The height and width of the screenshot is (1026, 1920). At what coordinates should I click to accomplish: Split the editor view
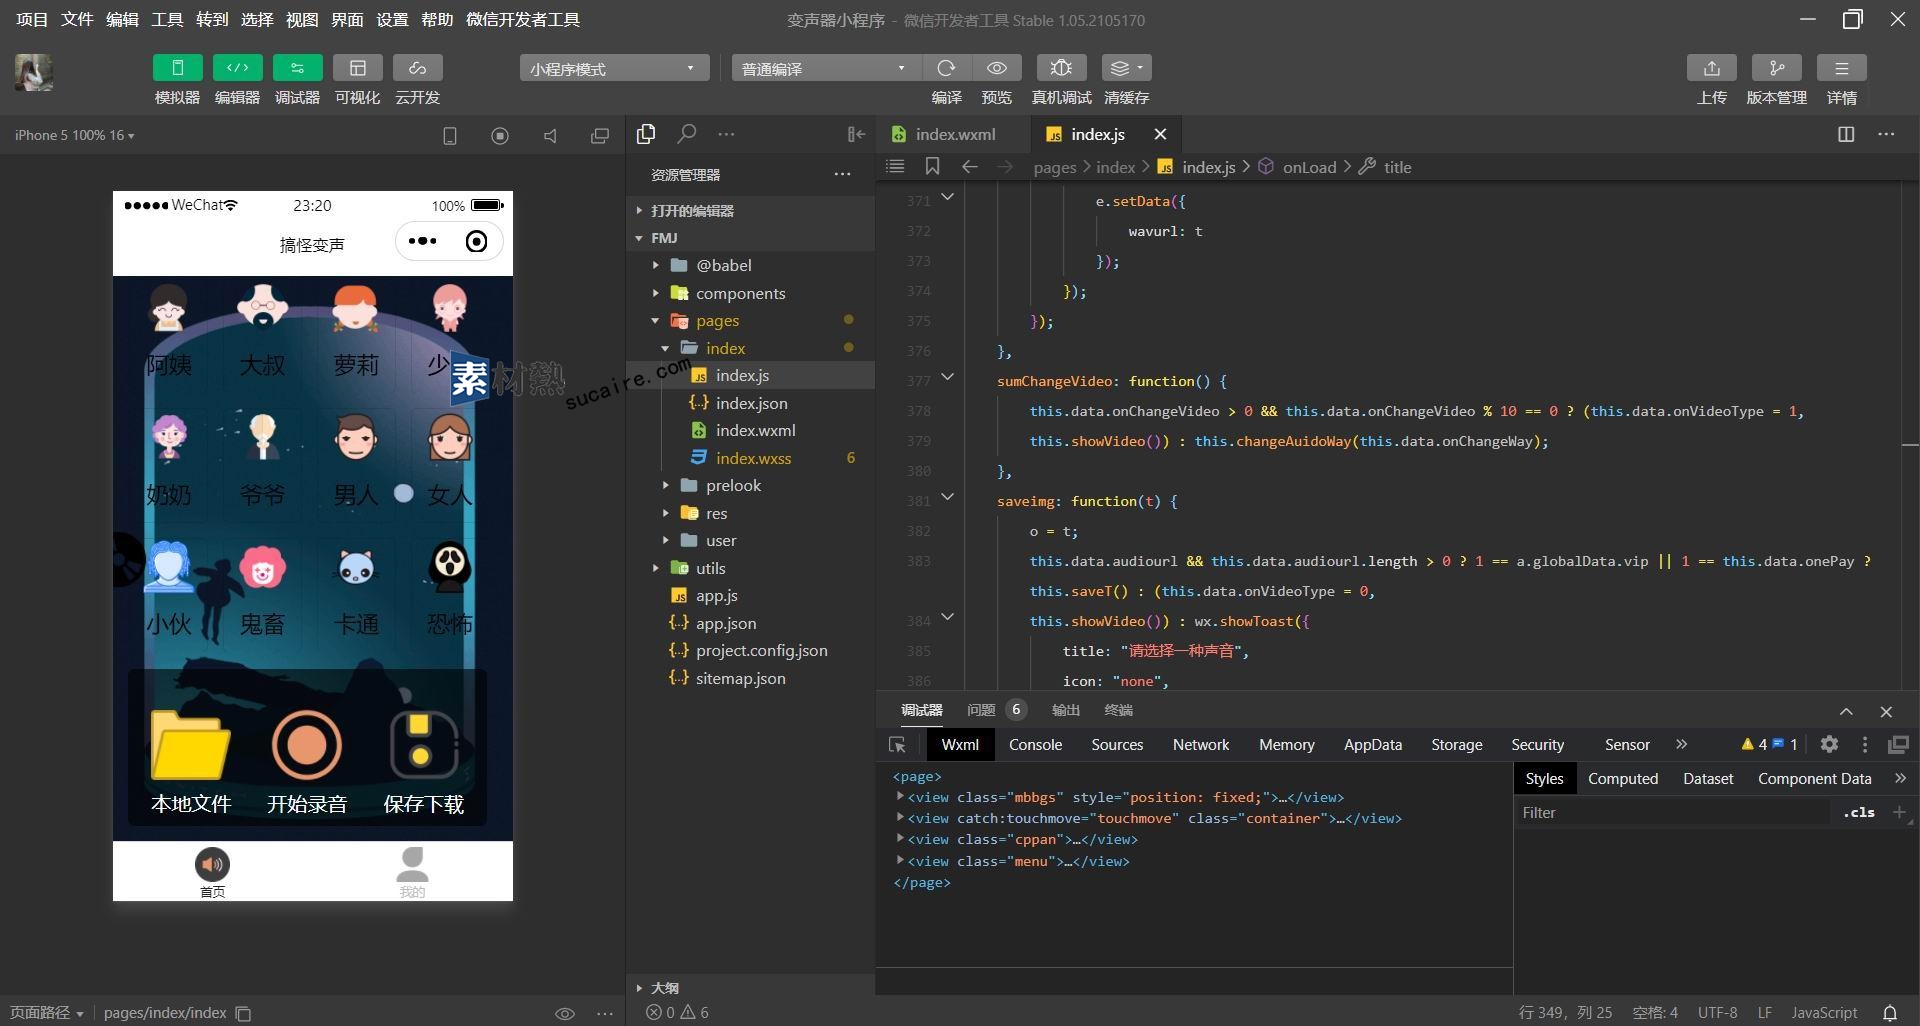1846,134
